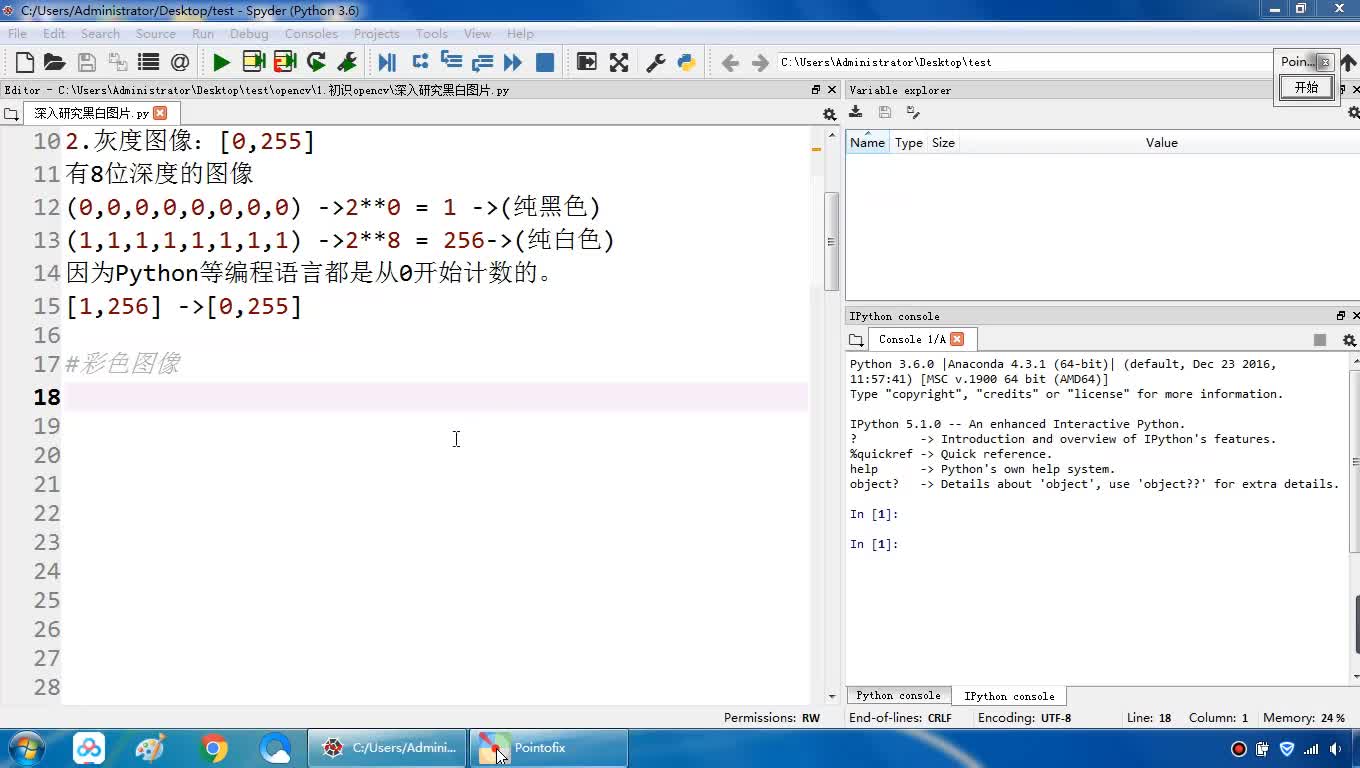Click the Run current cell icon

click(x=253, y=62)
